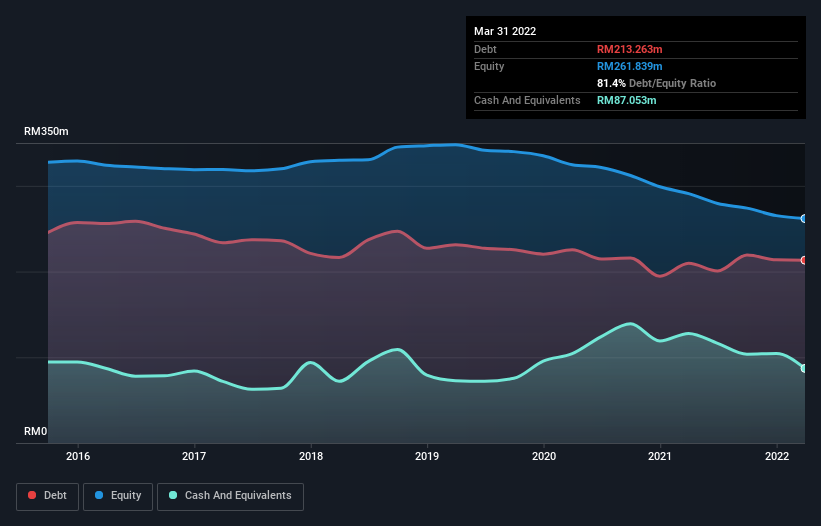Click the RM213.263m debt value
The image size is (821, 526).
point(629,49)
